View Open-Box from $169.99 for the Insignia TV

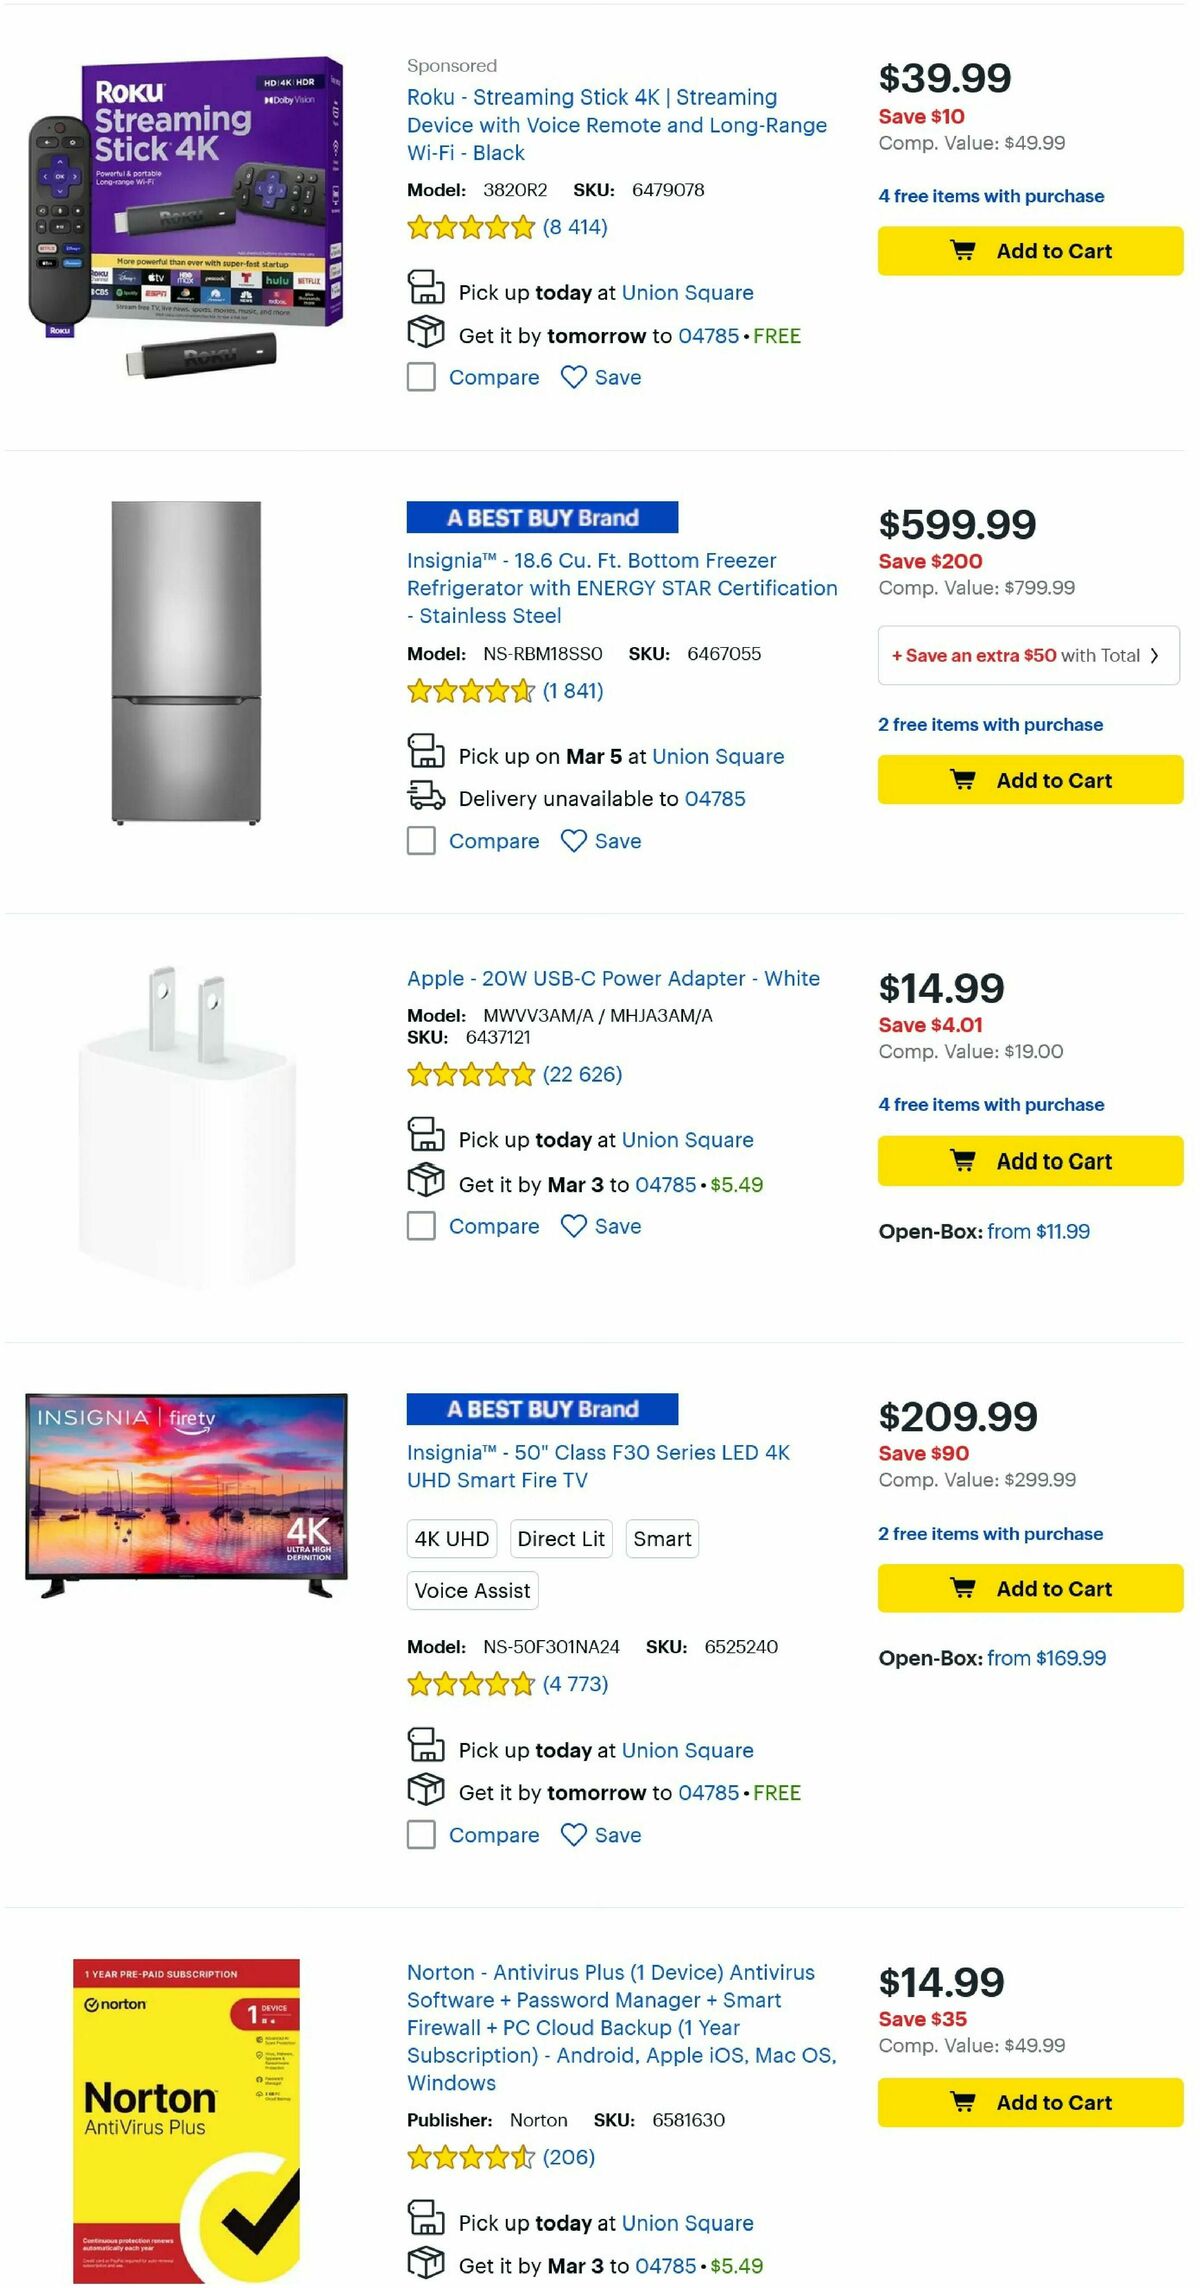pos(1046,1657)
